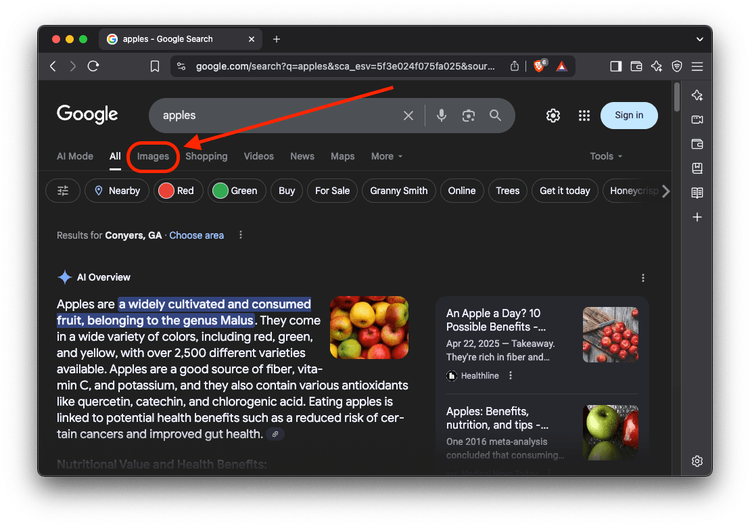
Task: Toggle the Nearby filter chip
Action: pyautogui.click(x=117, y=191)
